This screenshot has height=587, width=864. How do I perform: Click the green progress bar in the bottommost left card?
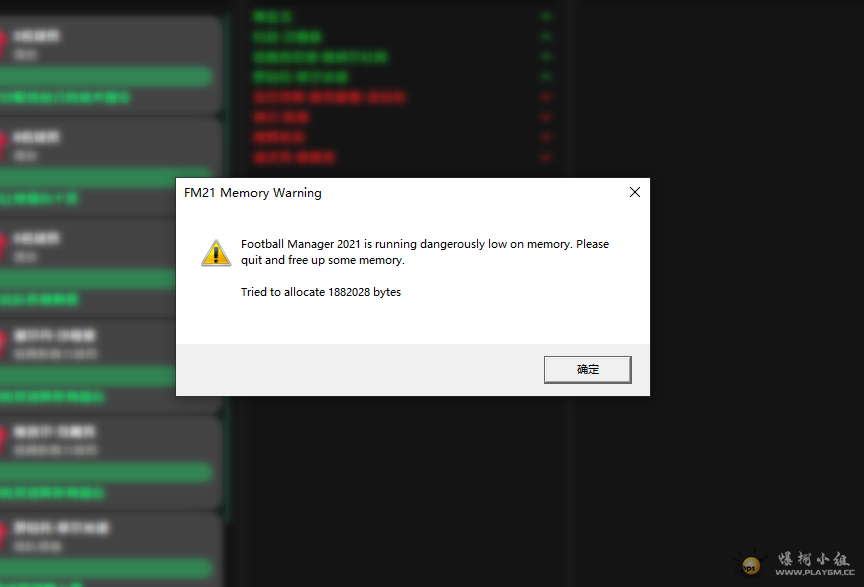tap(106, 568)
